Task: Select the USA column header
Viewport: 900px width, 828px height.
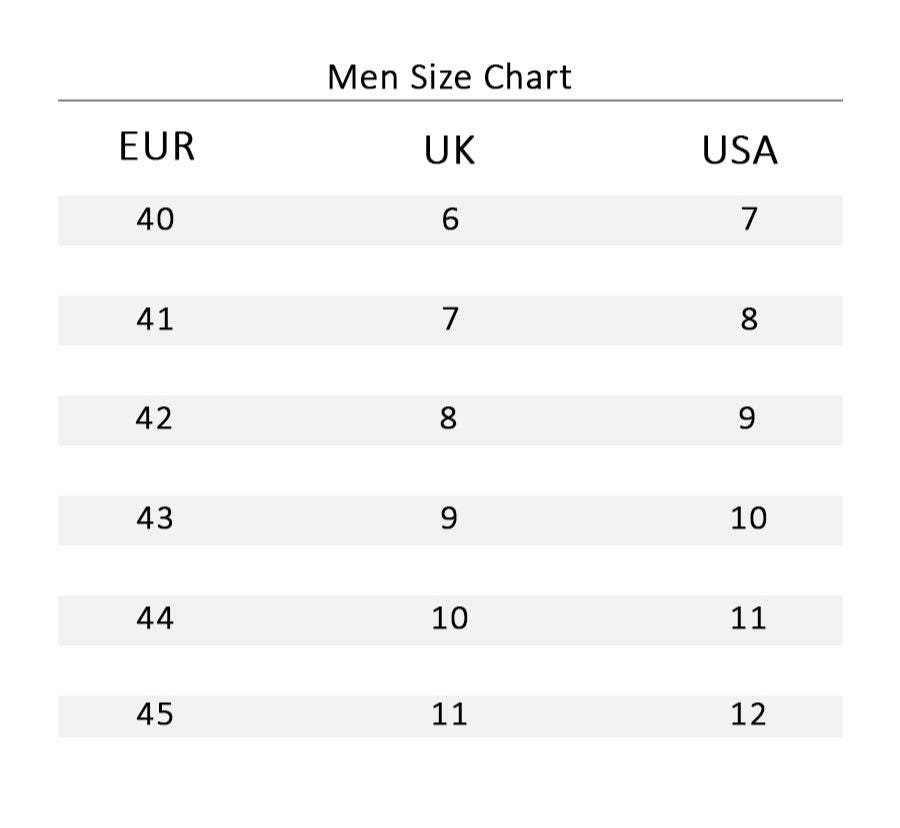Action: coord(739,151)
